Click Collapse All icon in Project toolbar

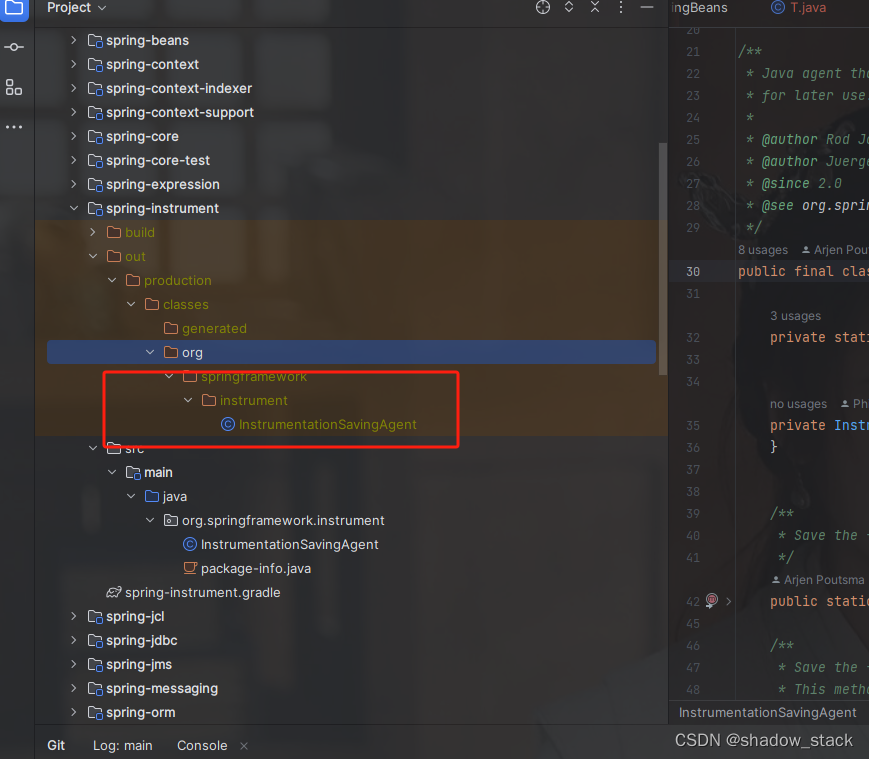click(595, 7)
